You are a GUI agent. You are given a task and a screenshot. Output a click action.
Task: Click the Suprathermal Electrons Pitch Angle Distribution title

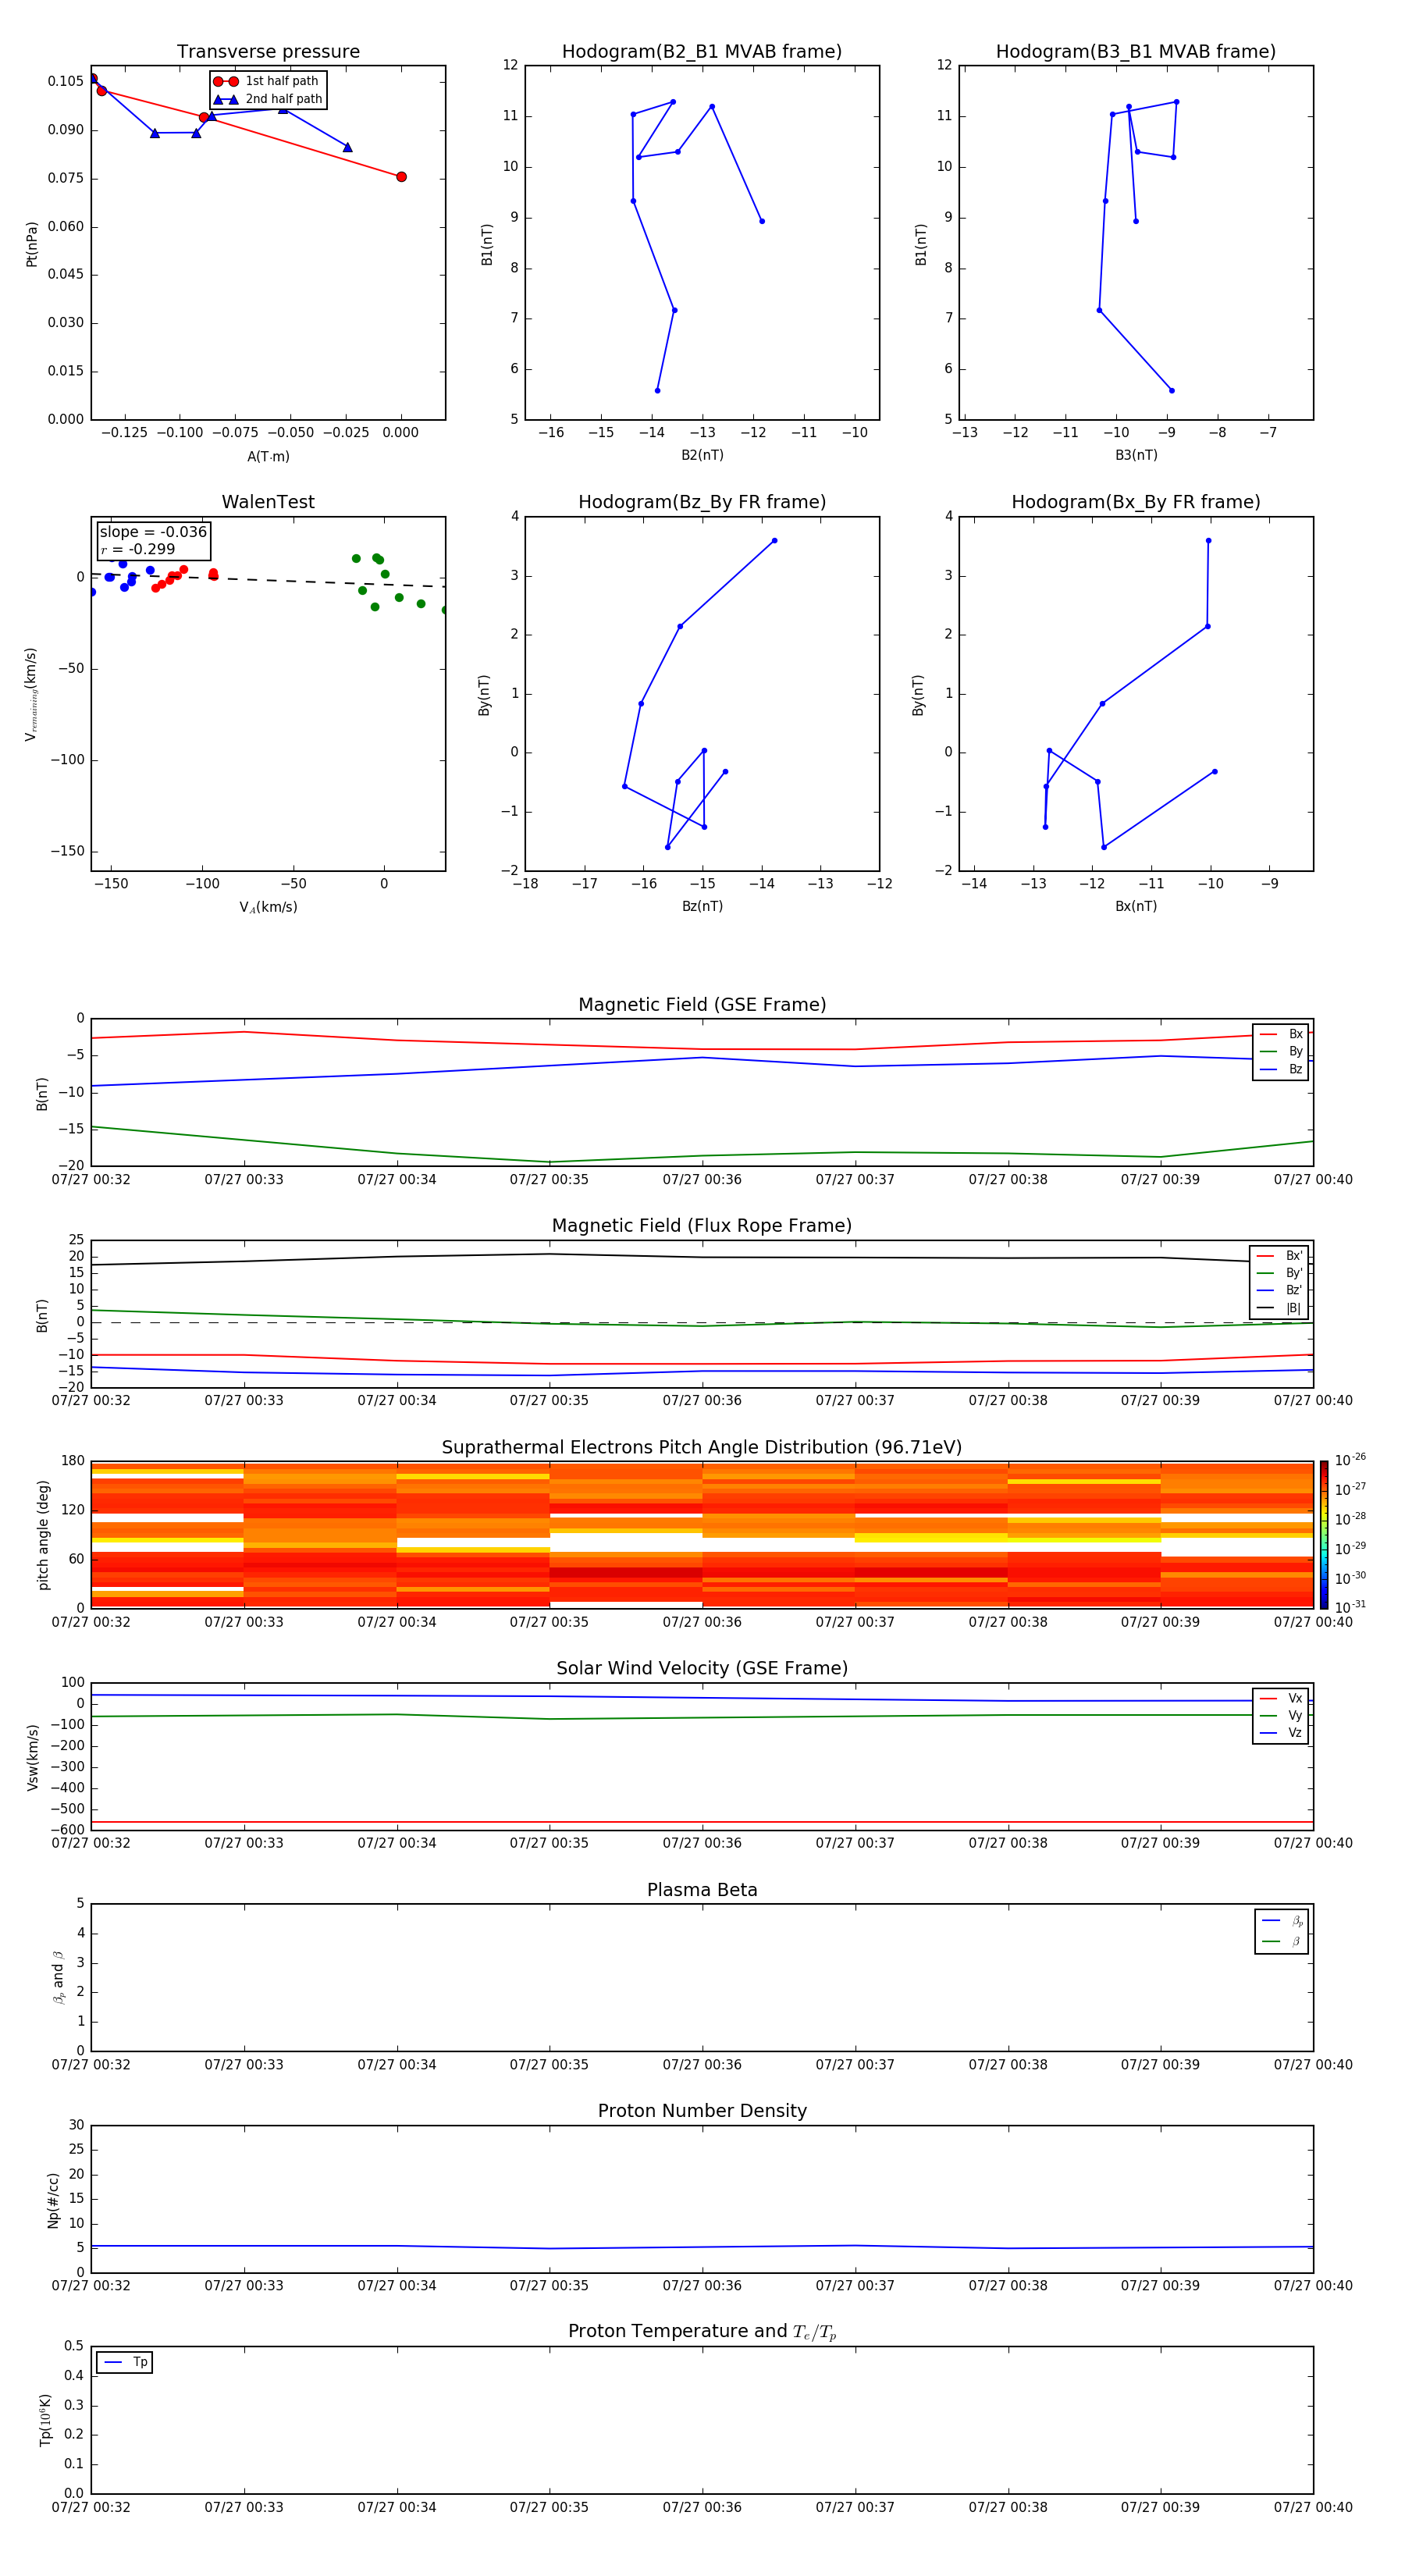702,1448
